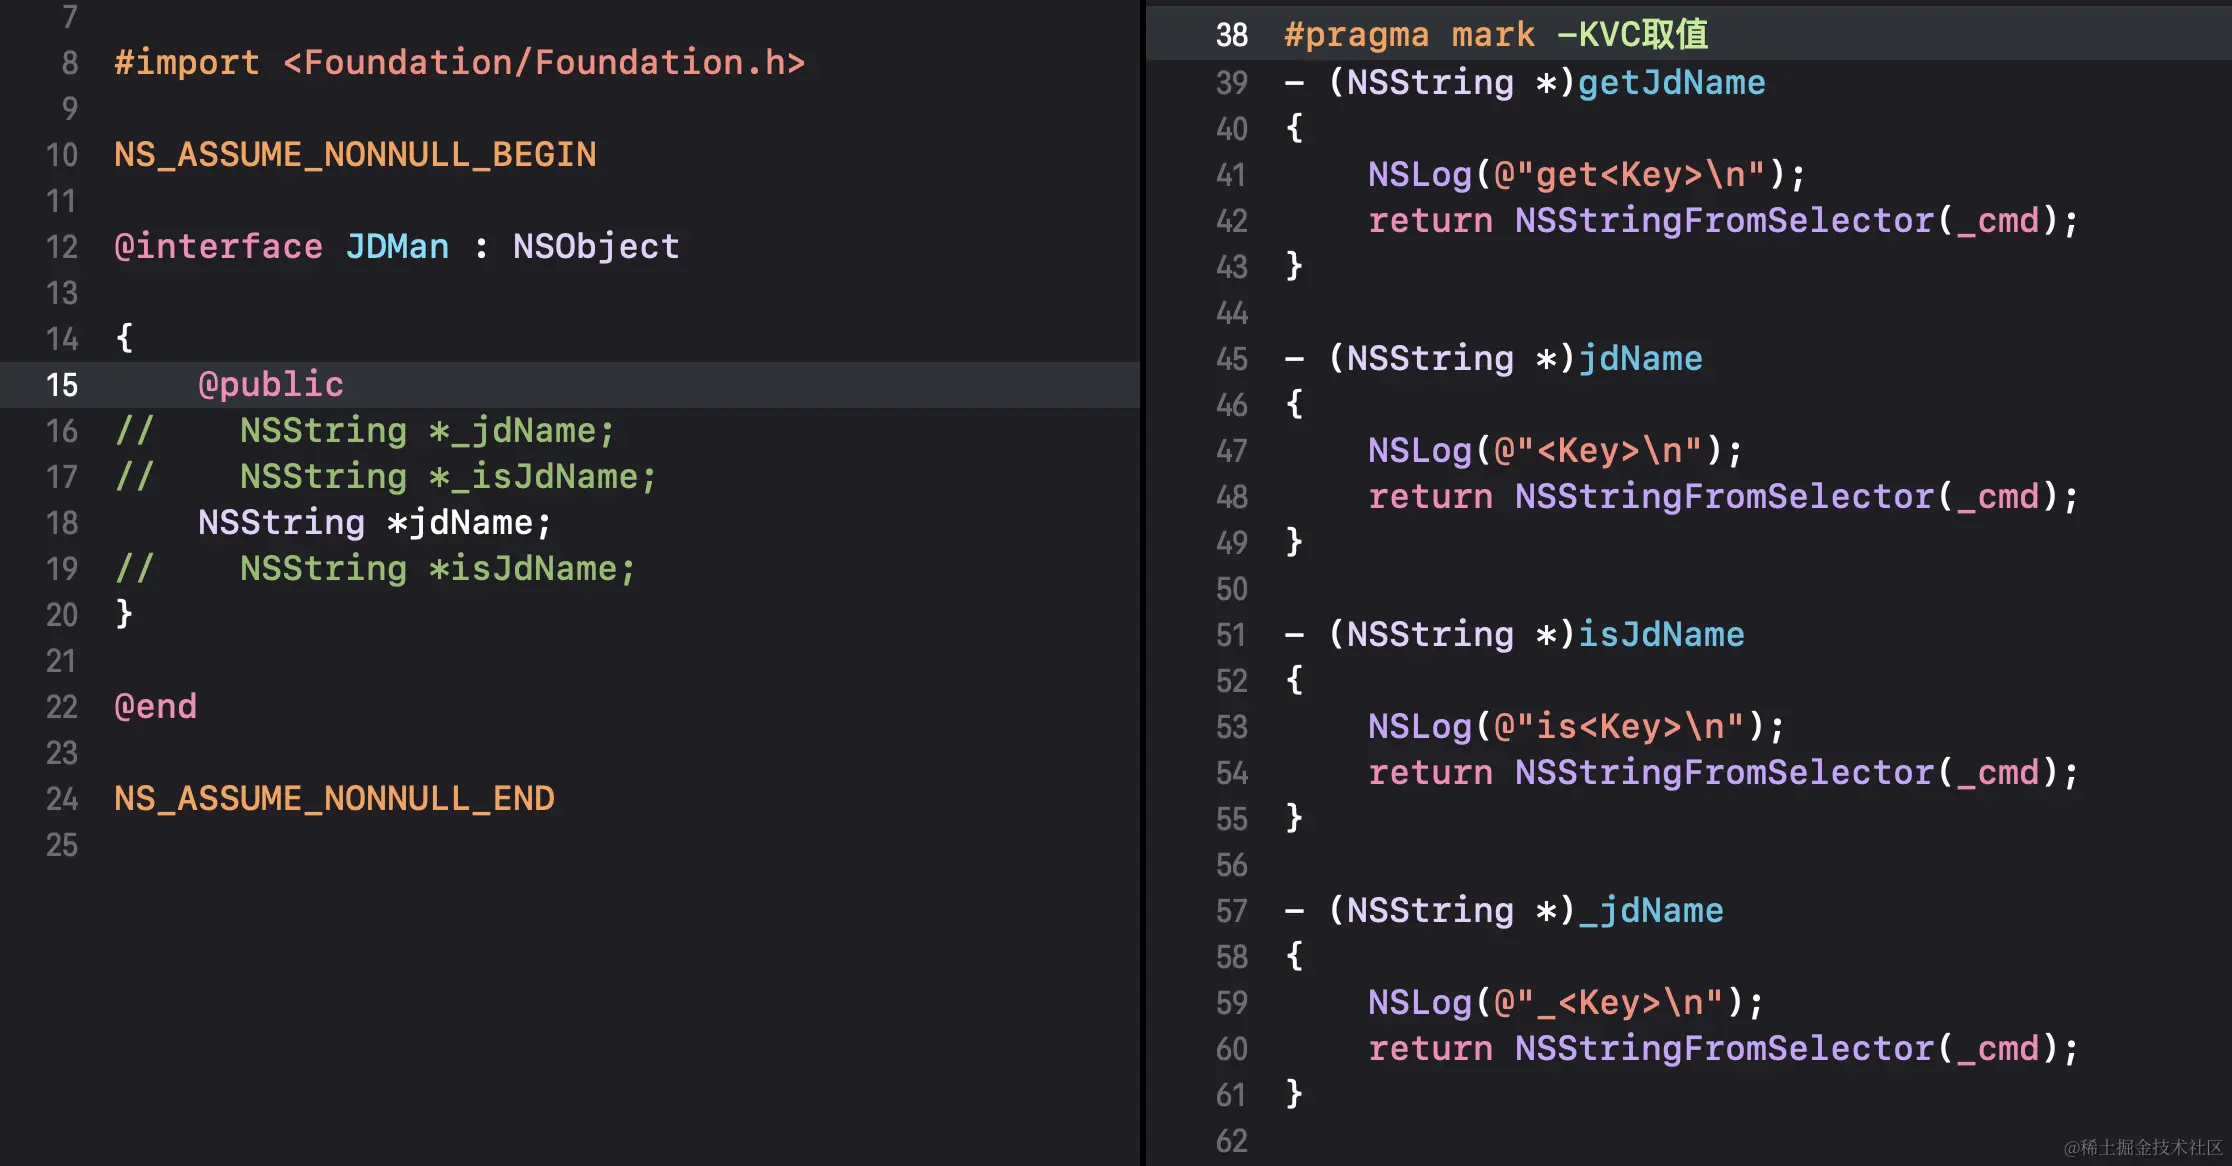Click NS_ASSUME_NONNULL_BEGIN macro
Viewport: 2232px width, 1166px height.
[x=355, y=155]
